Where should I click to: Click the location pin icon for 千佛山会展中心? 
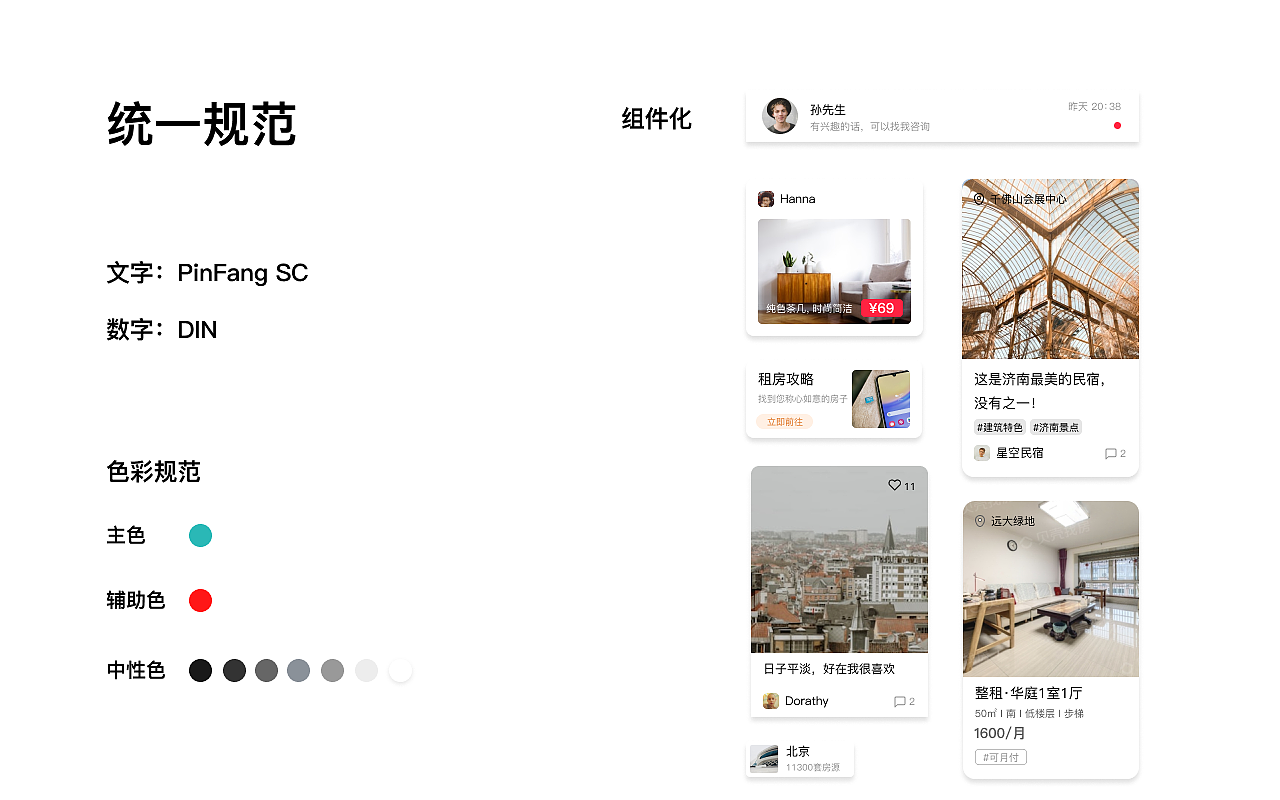coord(979,199)
